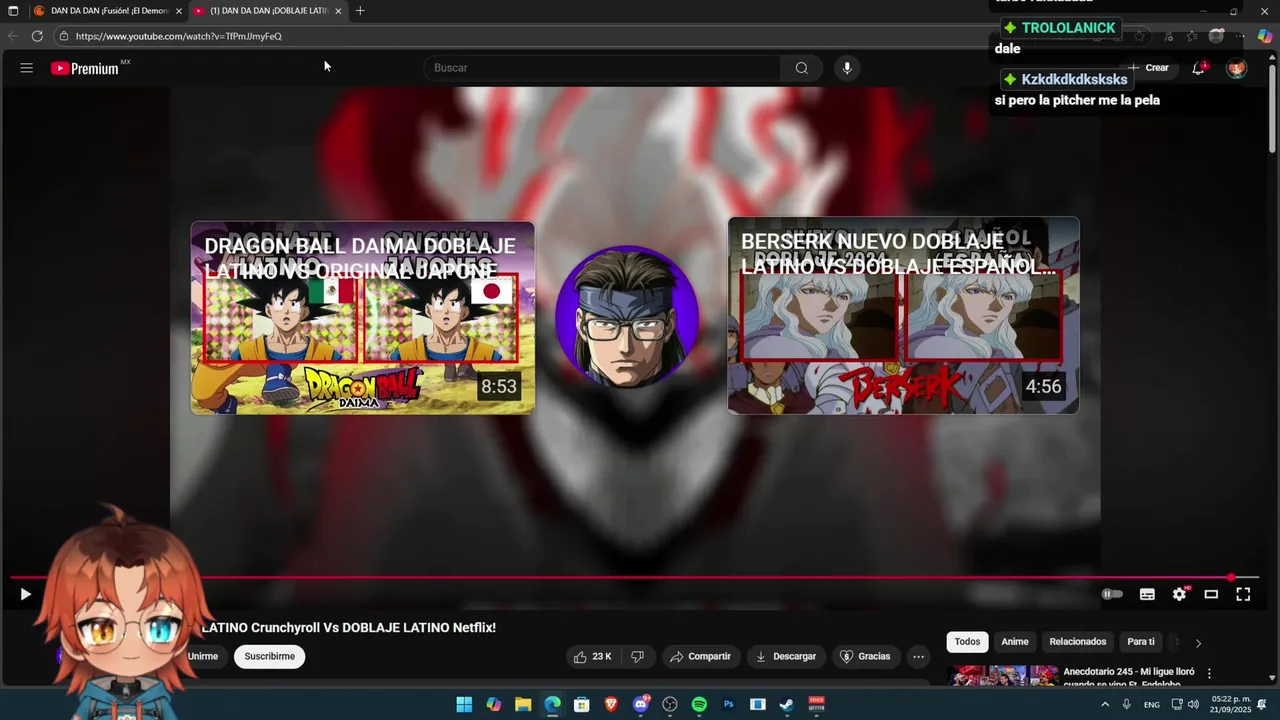Reload the page
This screenshot has width=1280, height=720.
37,36
